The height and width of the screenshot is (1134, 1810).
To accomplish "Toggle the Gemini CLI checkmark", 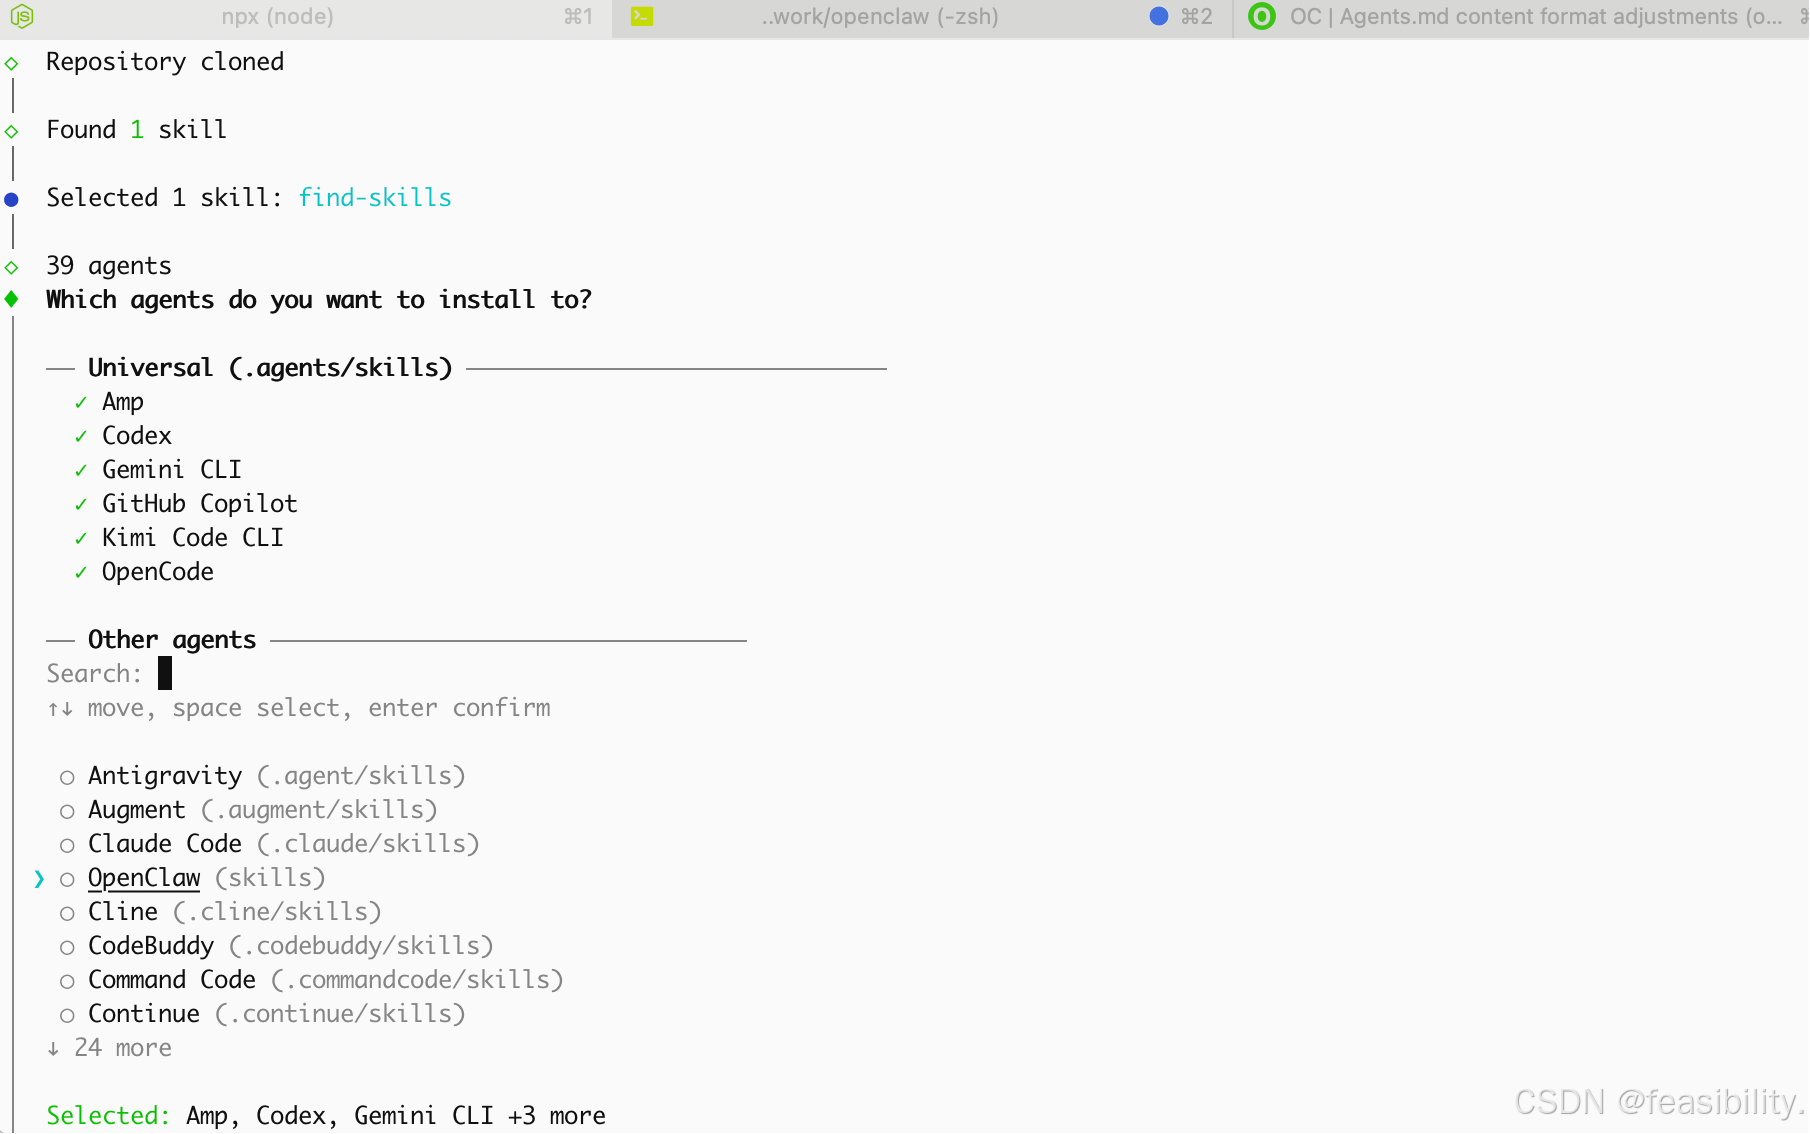I will click(x=81, y=471).
